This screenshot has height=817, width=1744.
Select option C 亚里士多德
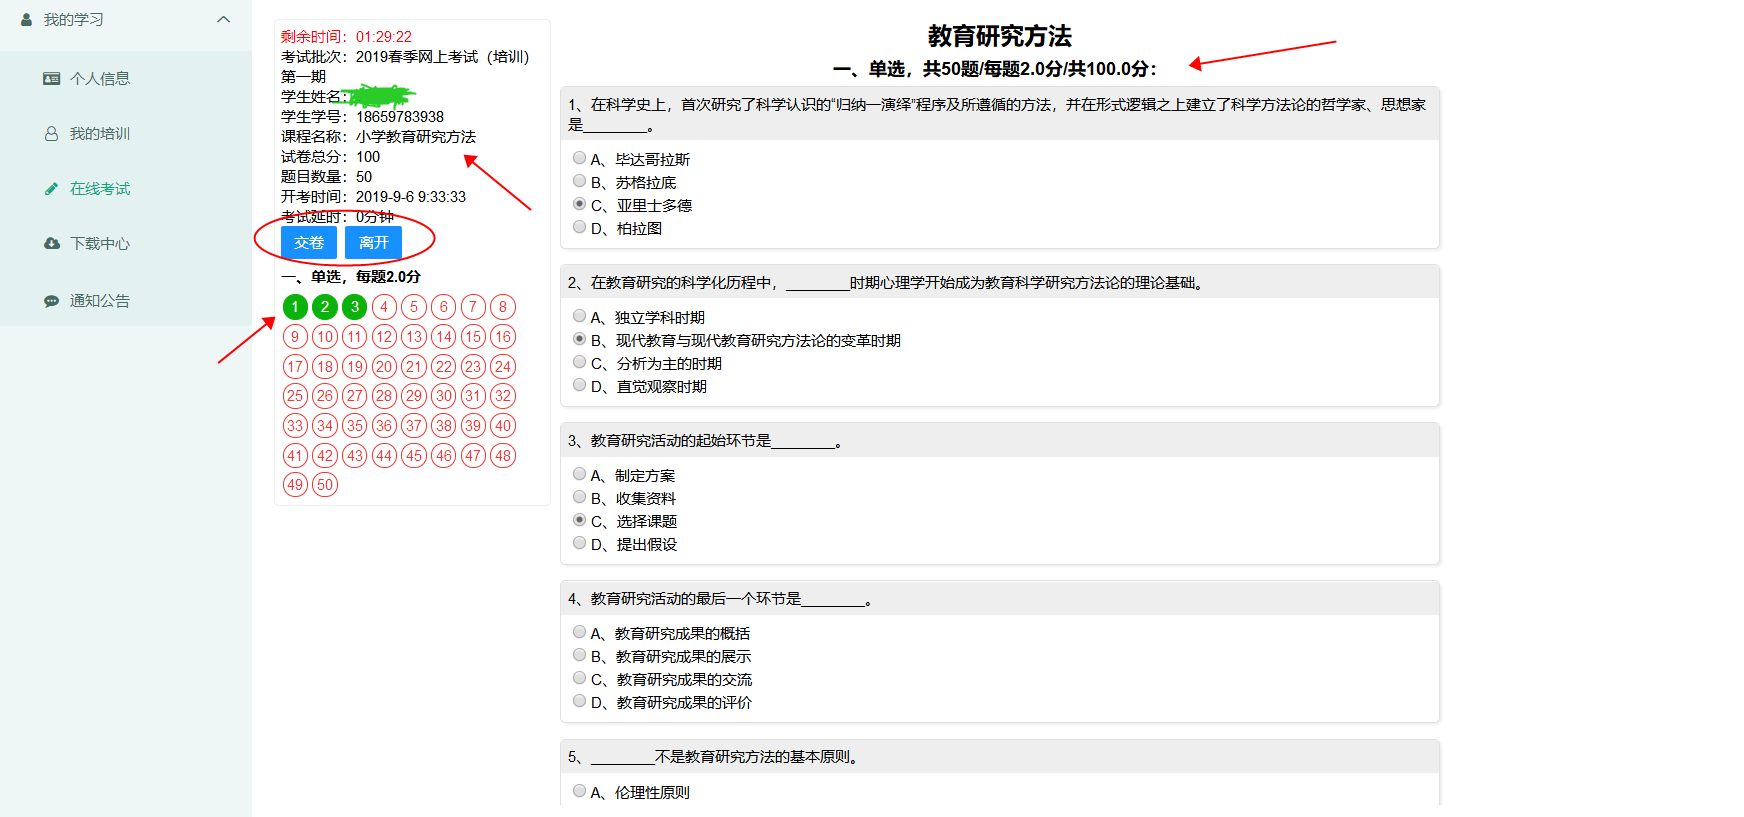(x=579, y=204)
